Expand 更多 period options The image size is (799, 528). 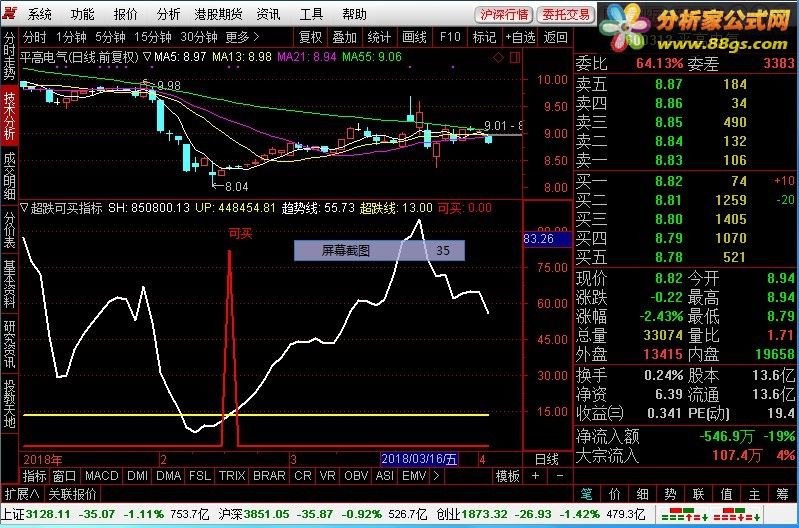pos(242,37)
